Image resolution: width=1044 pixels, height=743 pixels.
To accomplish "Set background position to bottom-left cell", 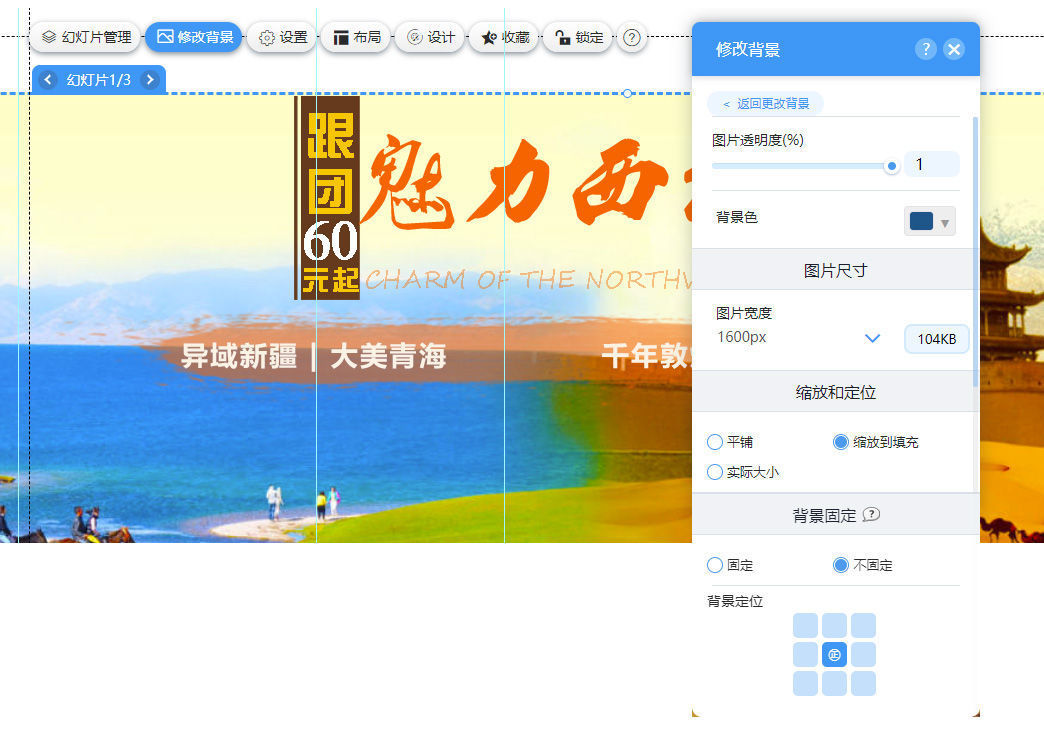I will 805,684.
